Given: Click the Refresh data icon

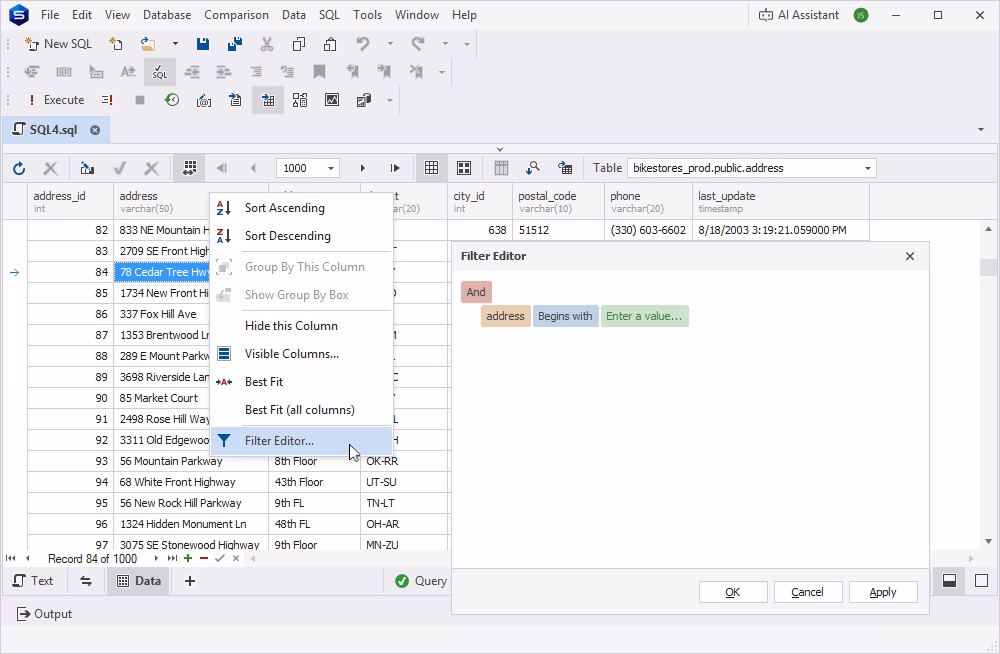Looking at the screenshot, I should [x=19, y=168].
